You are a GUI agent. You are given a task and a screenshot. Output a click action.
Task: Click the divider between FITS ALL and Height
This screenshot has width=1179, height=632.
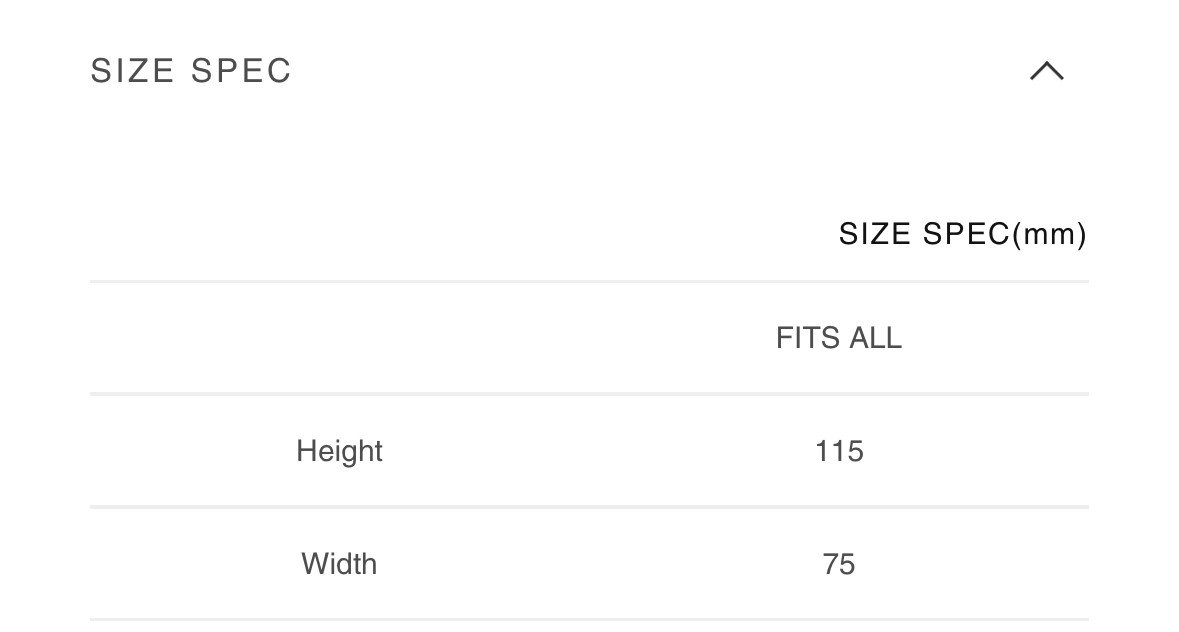click(588, 394)
